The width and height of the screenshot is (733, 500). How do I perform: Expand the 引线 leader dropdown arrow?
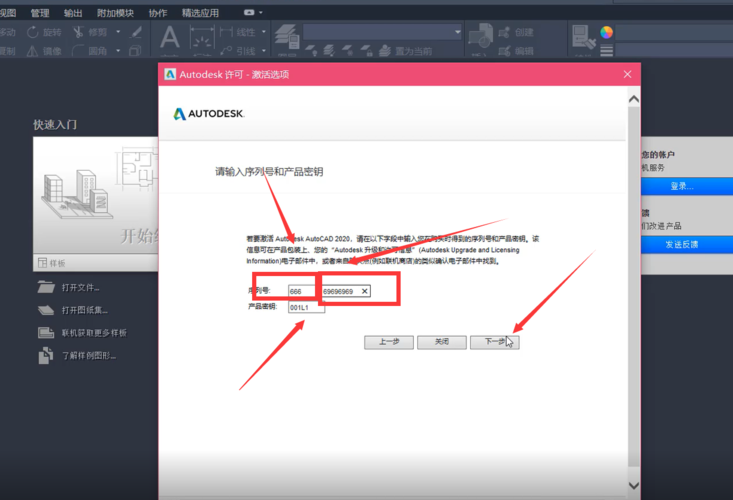coord(264,50)
